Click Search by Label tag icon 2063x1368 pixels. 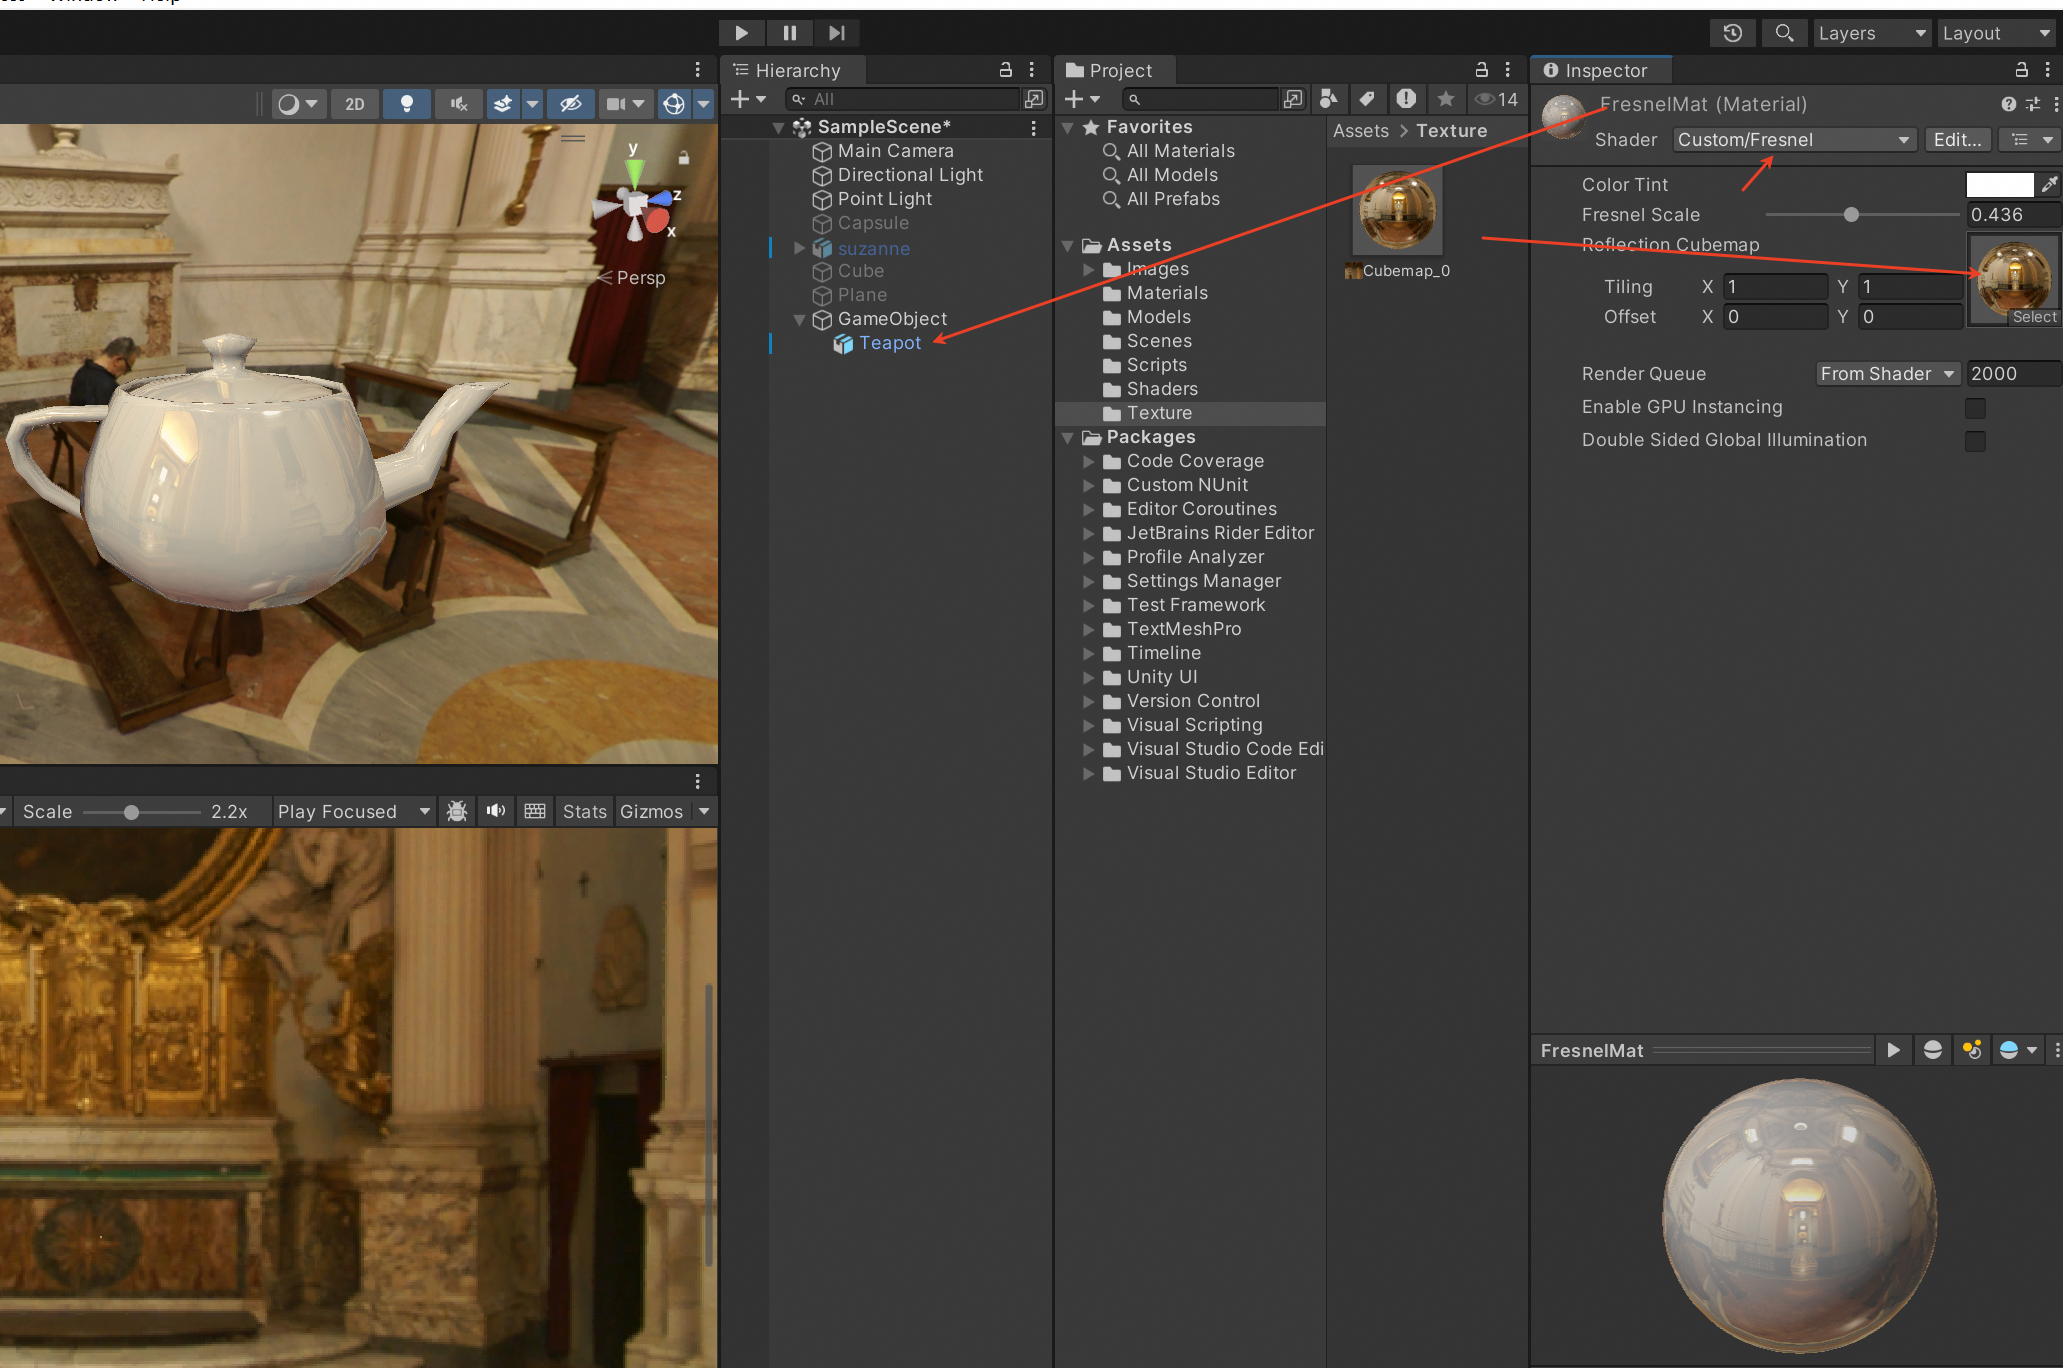[x=1367, y=99]
